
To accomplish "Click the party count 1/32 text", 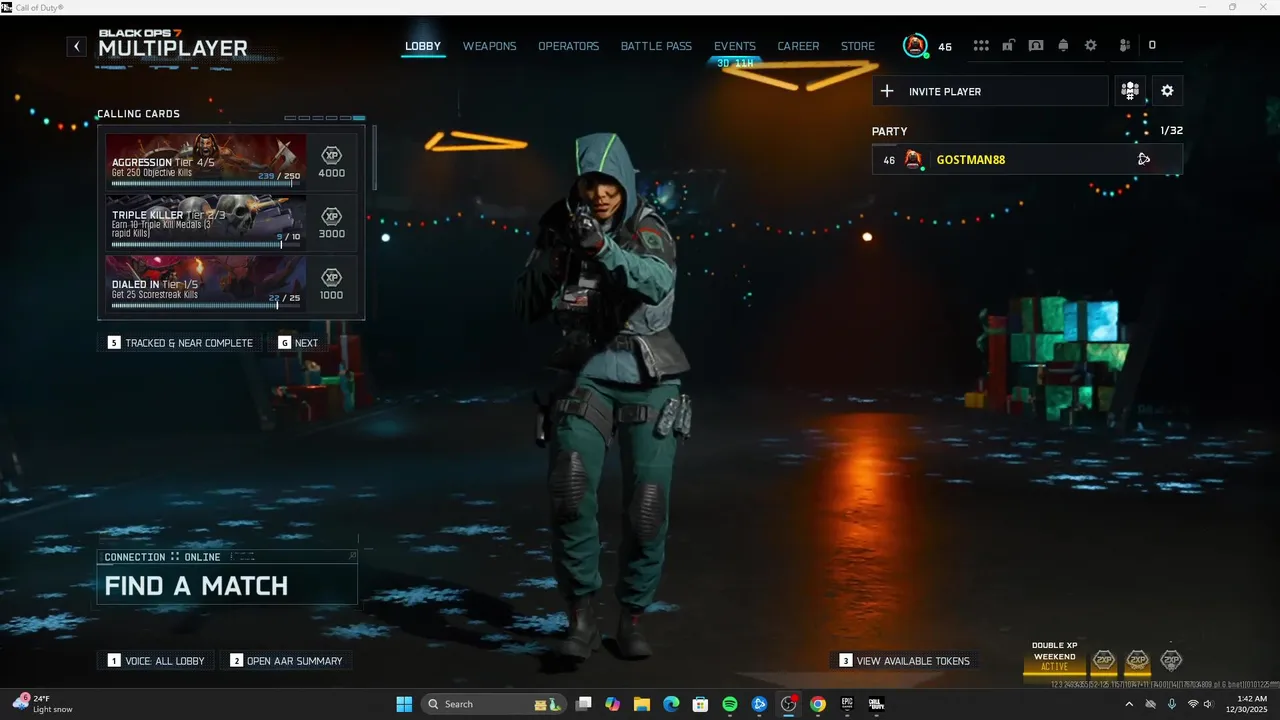I will [1171, 131].
